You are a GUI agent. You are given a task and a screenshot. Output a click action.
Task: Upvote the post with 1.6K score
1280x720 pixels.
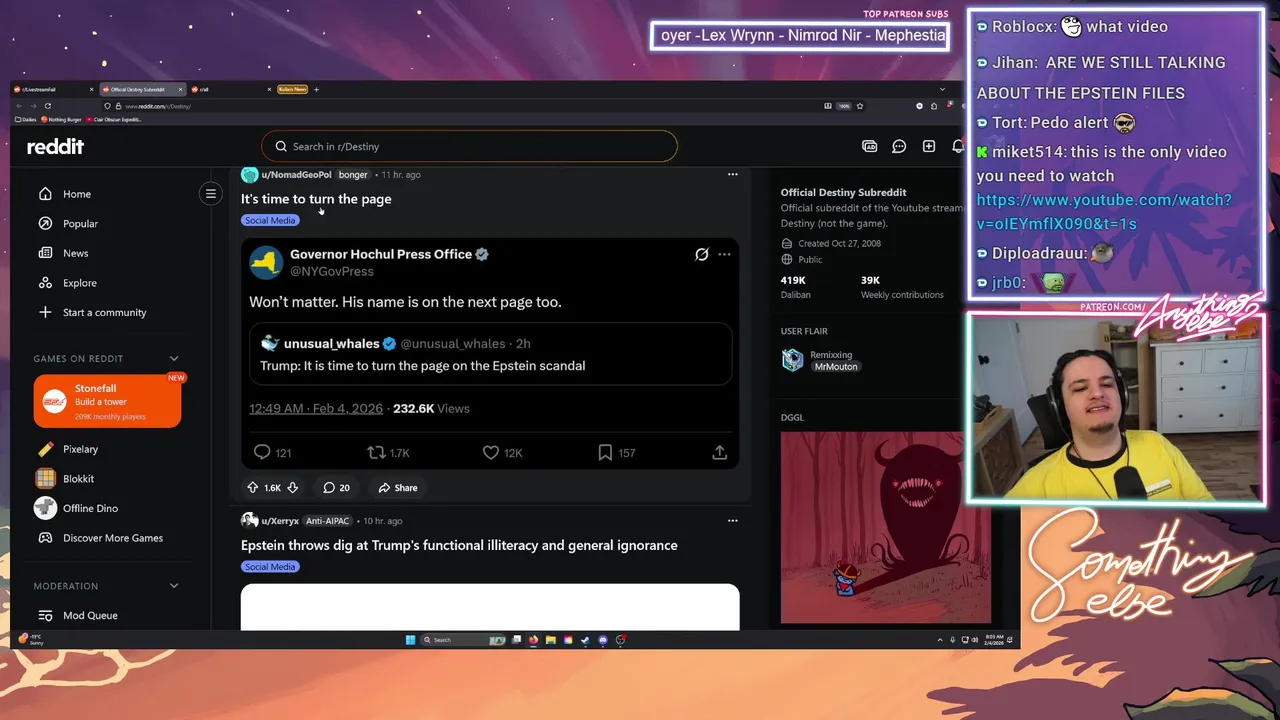(253, 488)
